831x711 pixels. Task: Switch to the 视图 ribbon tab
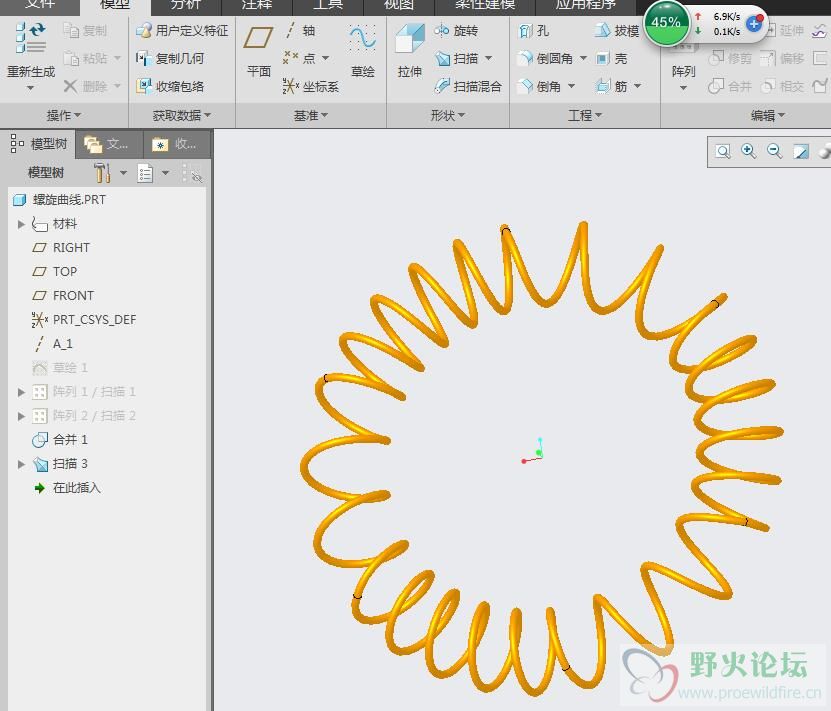(x=399, y=5)
